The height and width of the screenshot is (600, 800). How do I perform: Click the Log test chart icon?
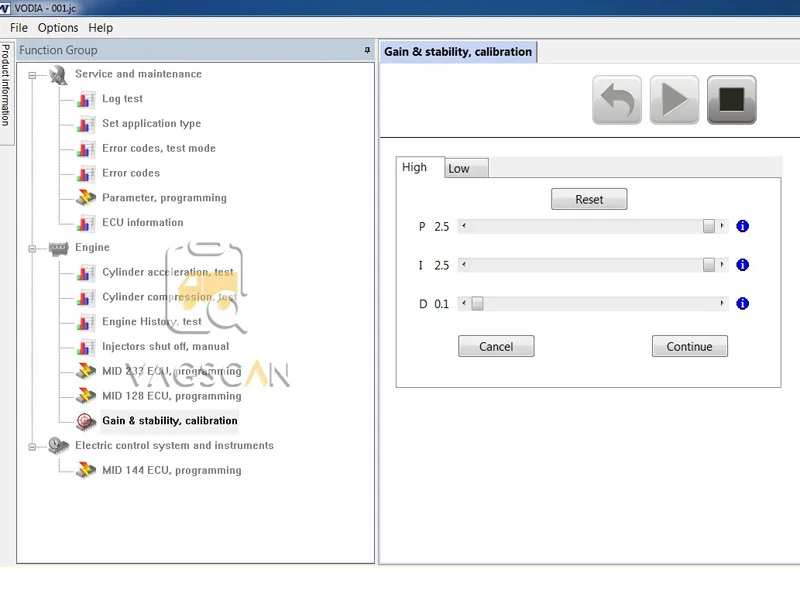point(86,99)
